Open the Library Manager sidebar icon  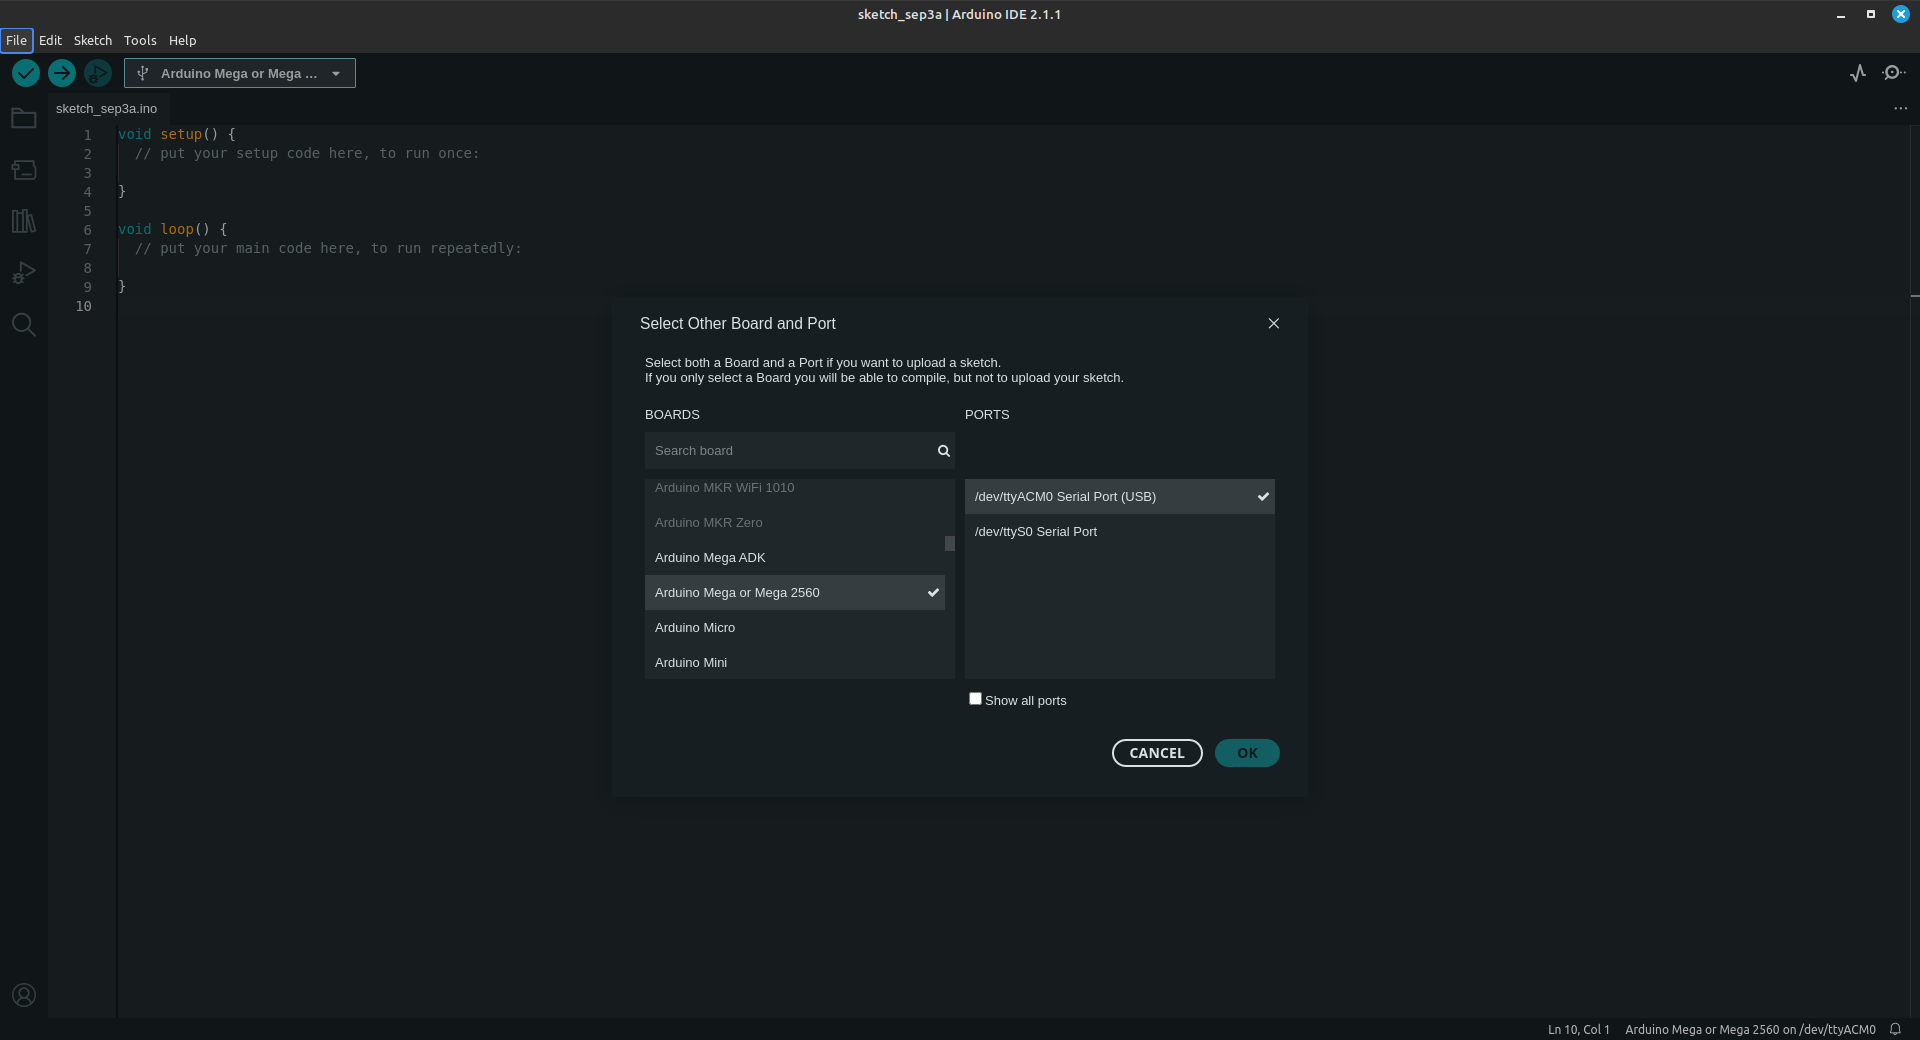pyautogui.click(x=24, y=221)
